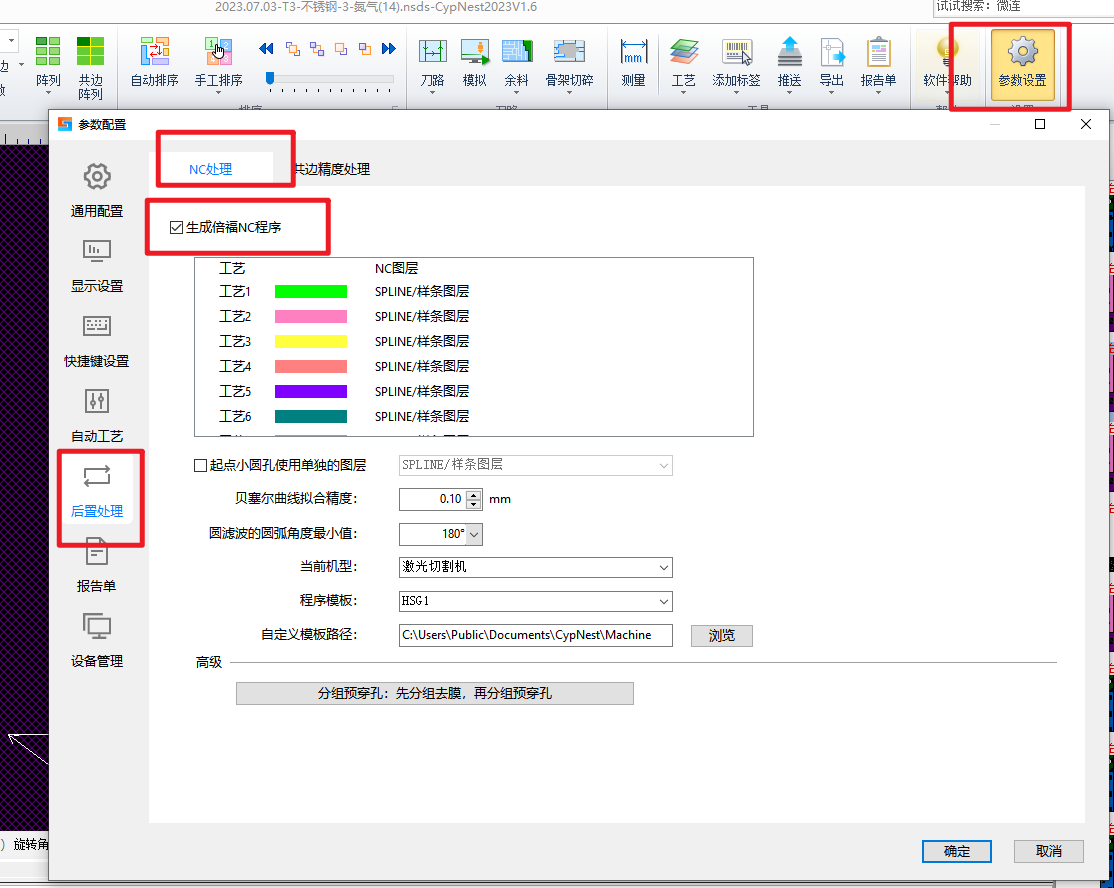Go to 显示设置 display settings
This screenshot has width=1114, height=888.
pyautogui.click(x=97, y=266)
